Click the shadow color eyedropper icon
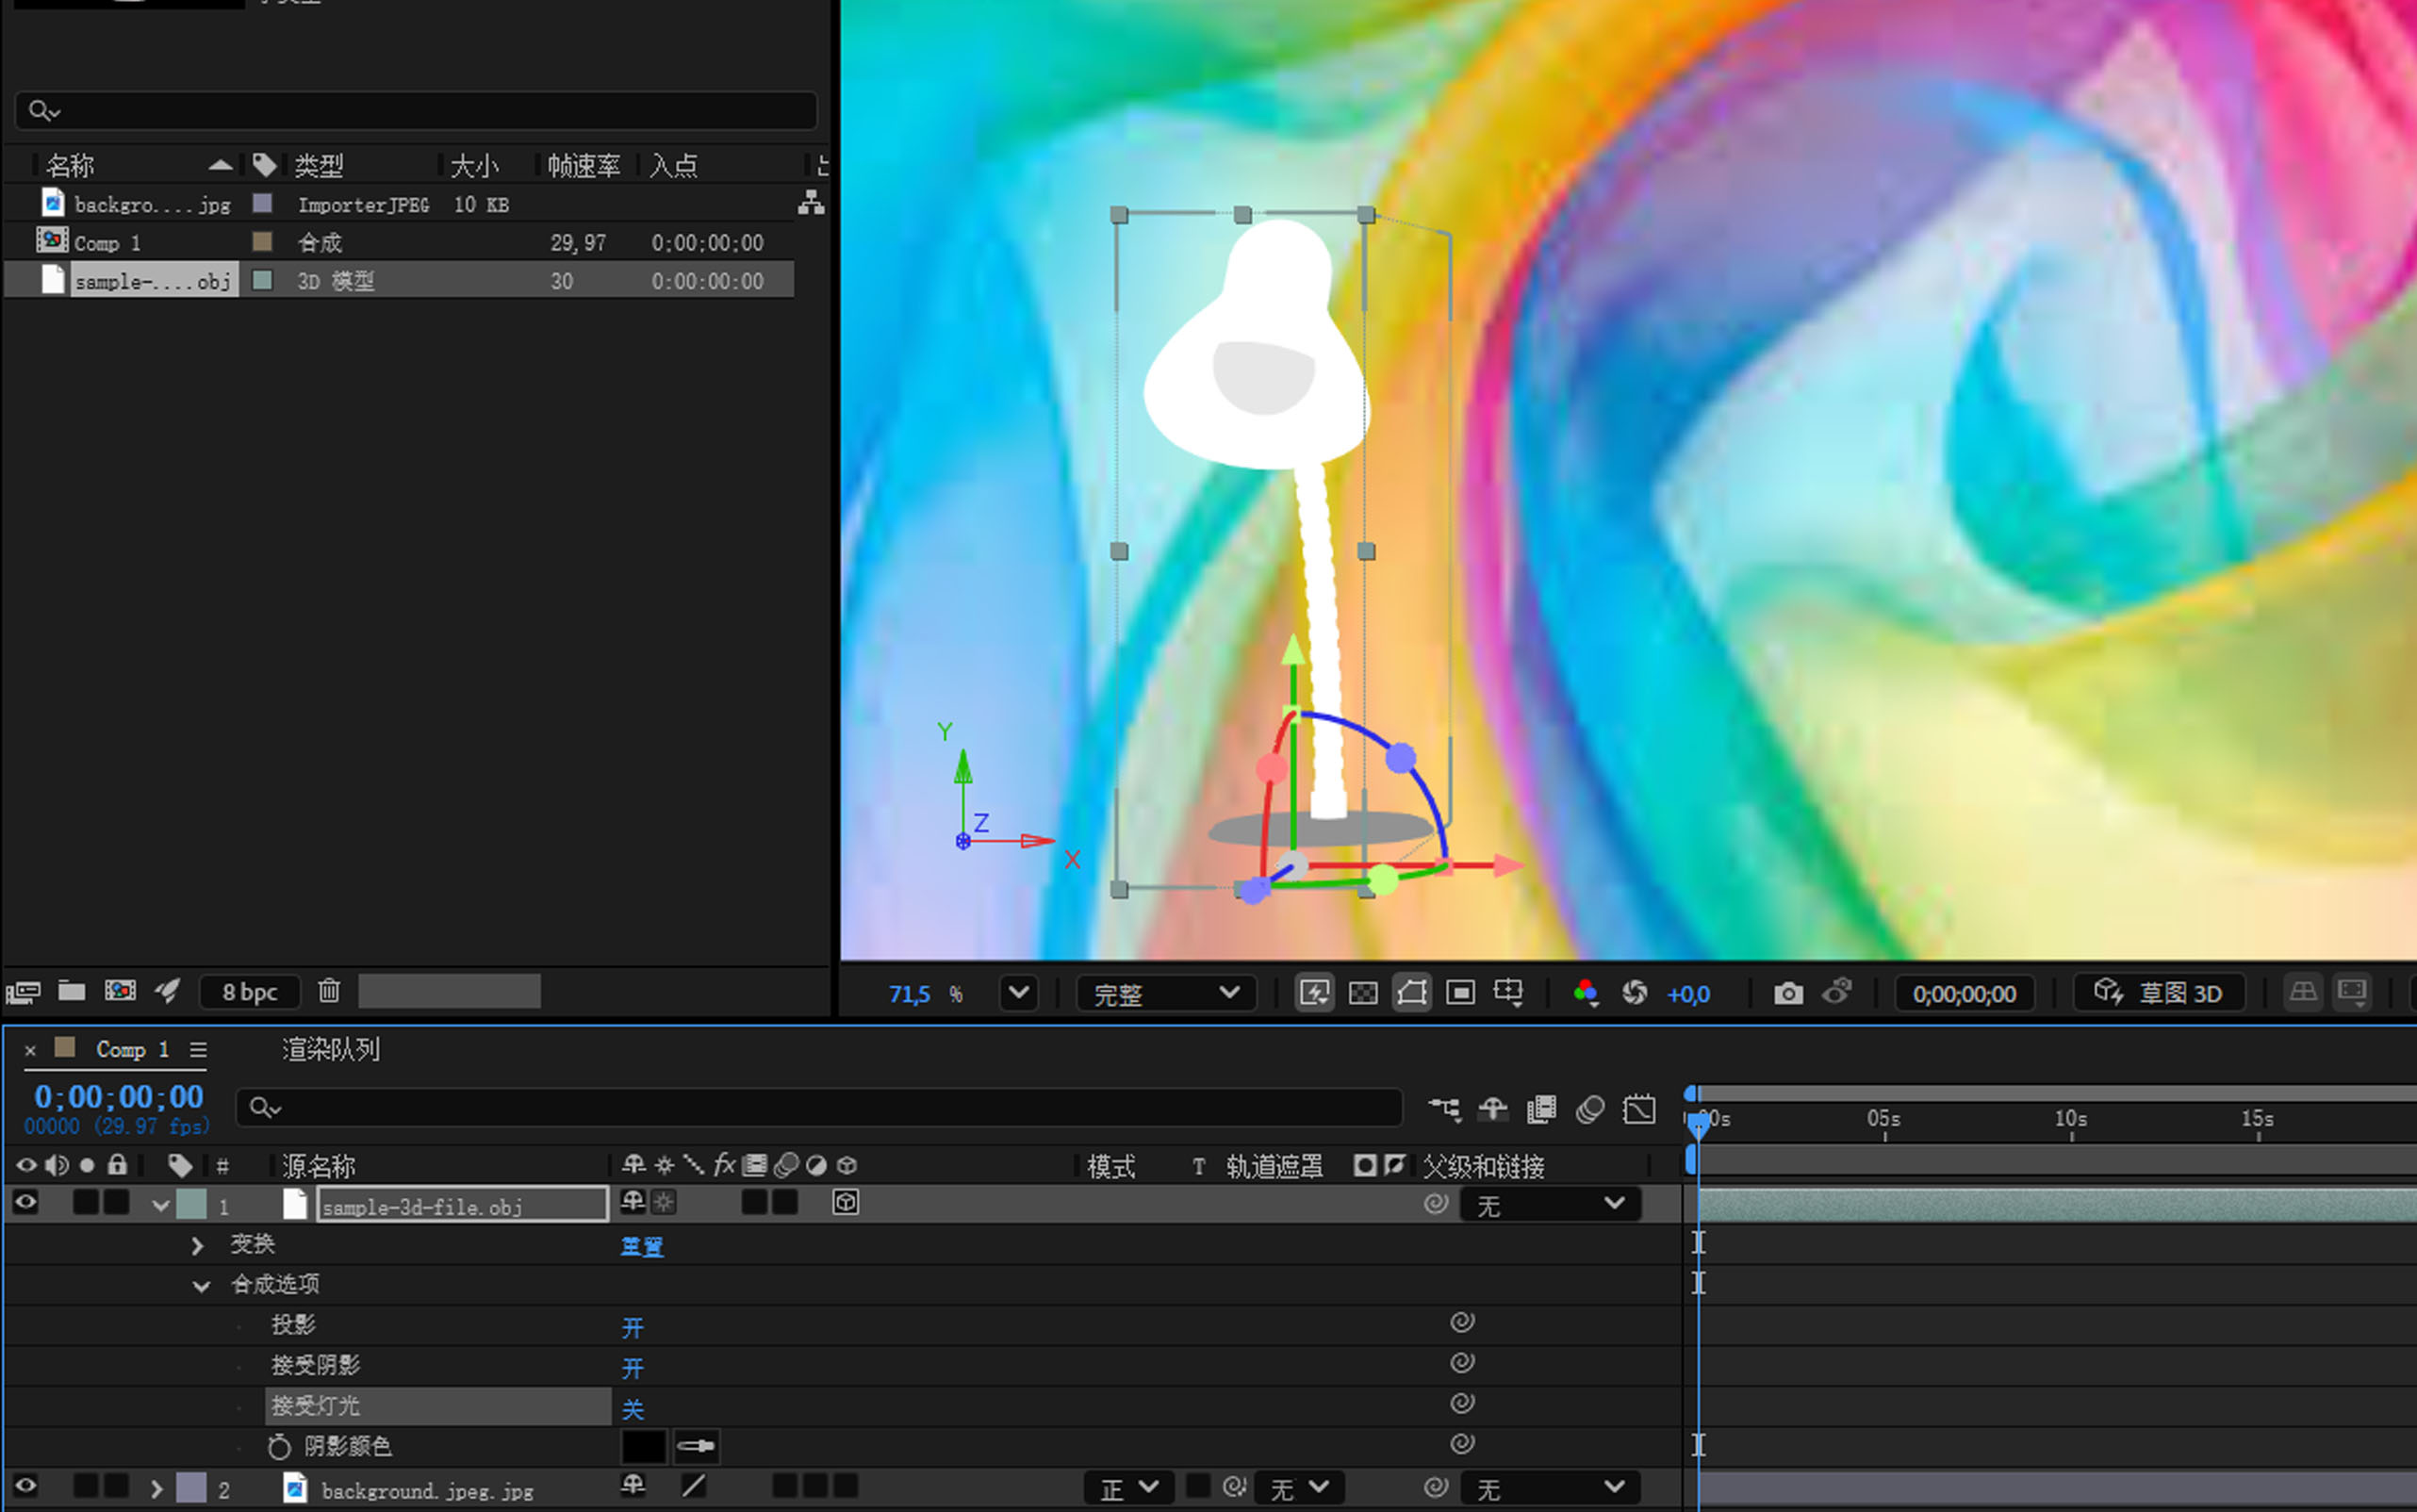 pyautogui.click(x=696, y=1446)
